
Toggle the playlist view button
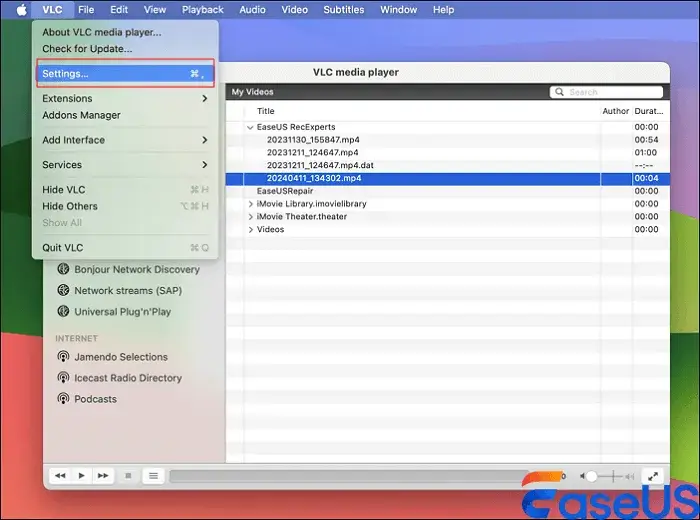point(153,476)
